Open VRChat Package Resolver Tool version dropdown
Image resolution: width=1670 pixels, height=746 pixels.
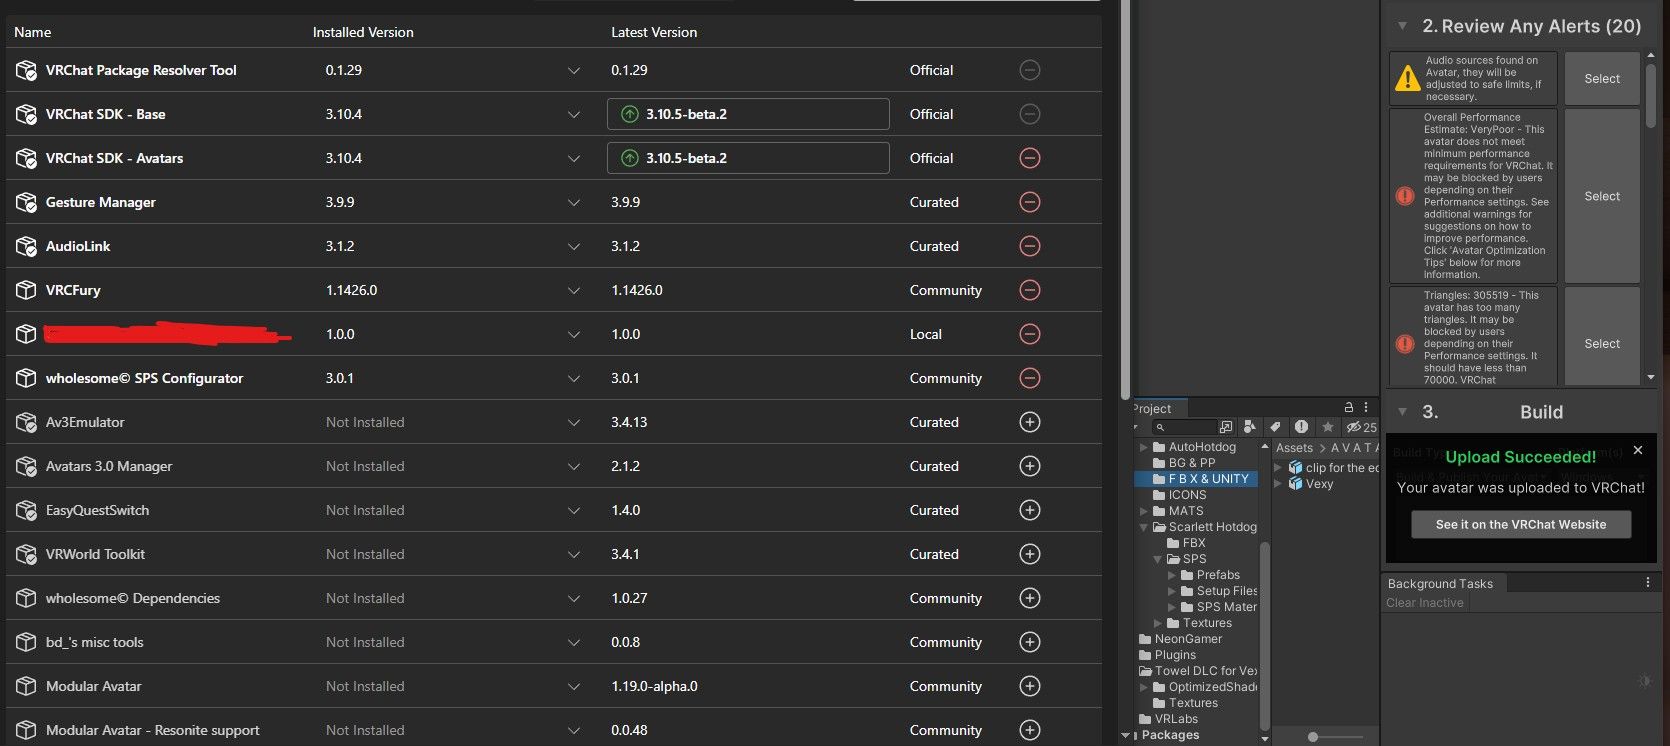pyautogui.click(x=574, y=70)
